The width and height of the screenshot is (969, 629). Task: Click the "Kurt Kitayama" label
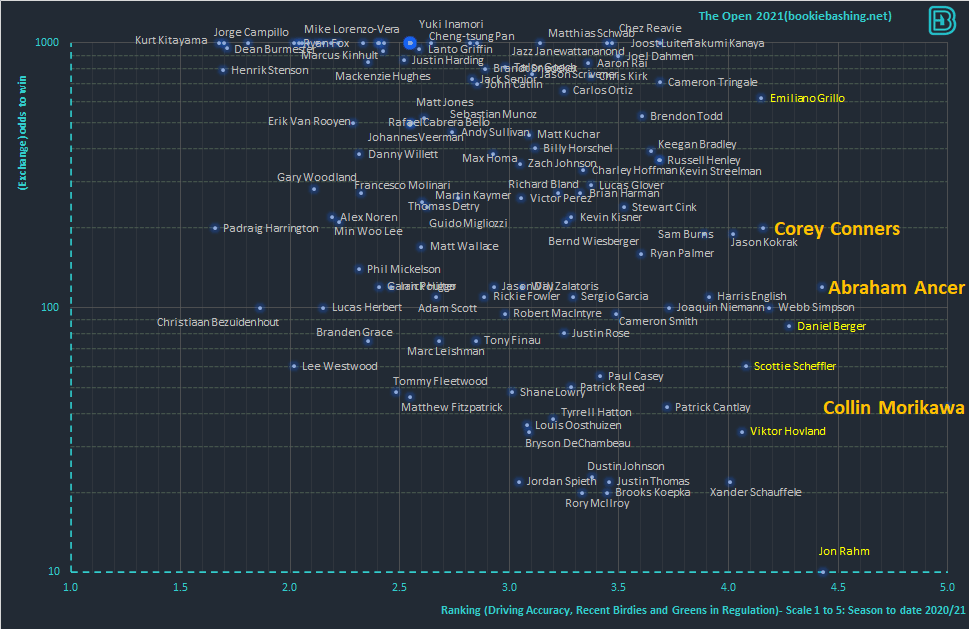(x=171, y=41)
